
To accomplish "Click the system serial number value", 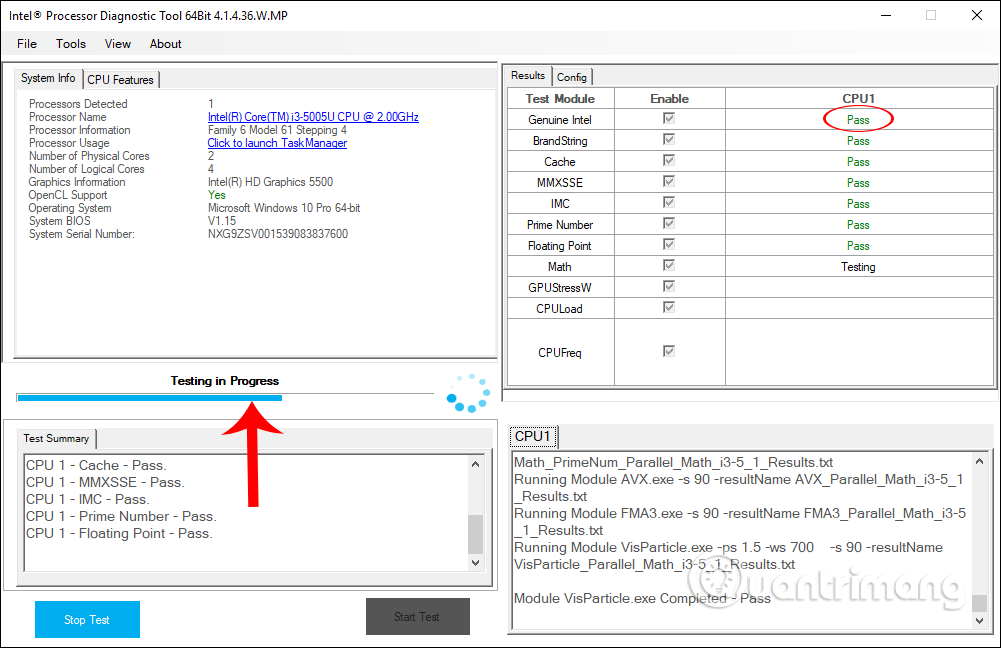I will (278, 234).
